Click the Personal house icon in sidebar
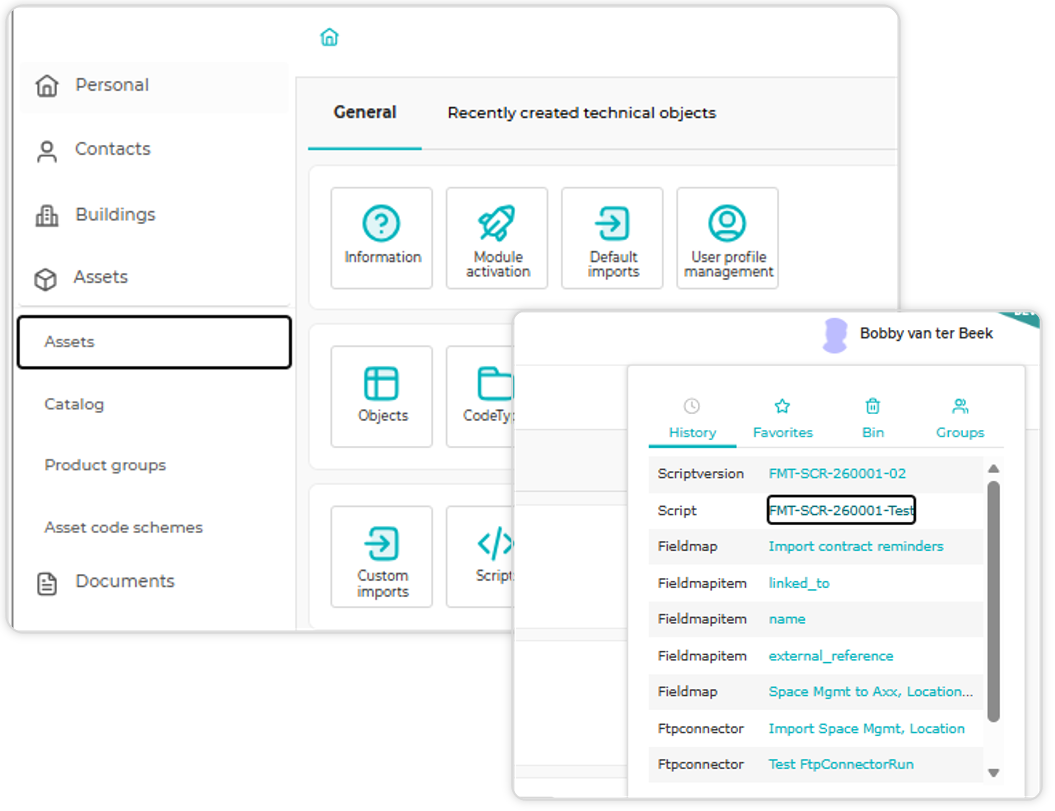Viewport: 1055px width, 811px height. pos(47,85)
